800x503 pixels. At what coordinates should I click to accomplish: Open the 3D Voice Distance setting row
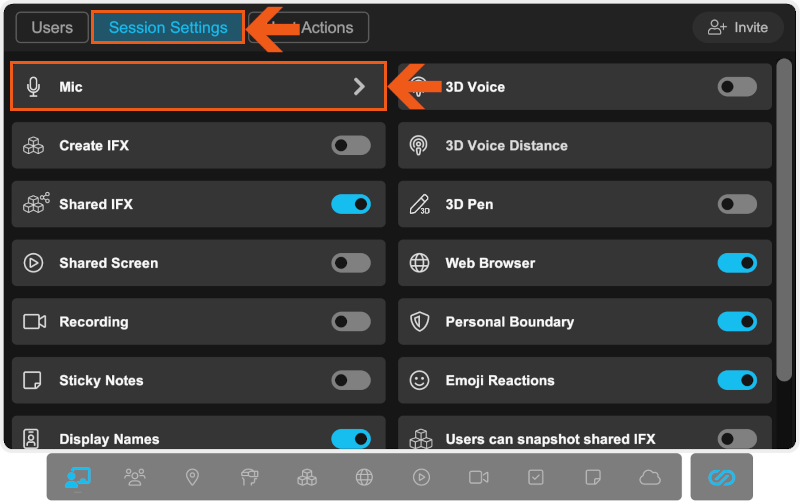pos(585,146)
